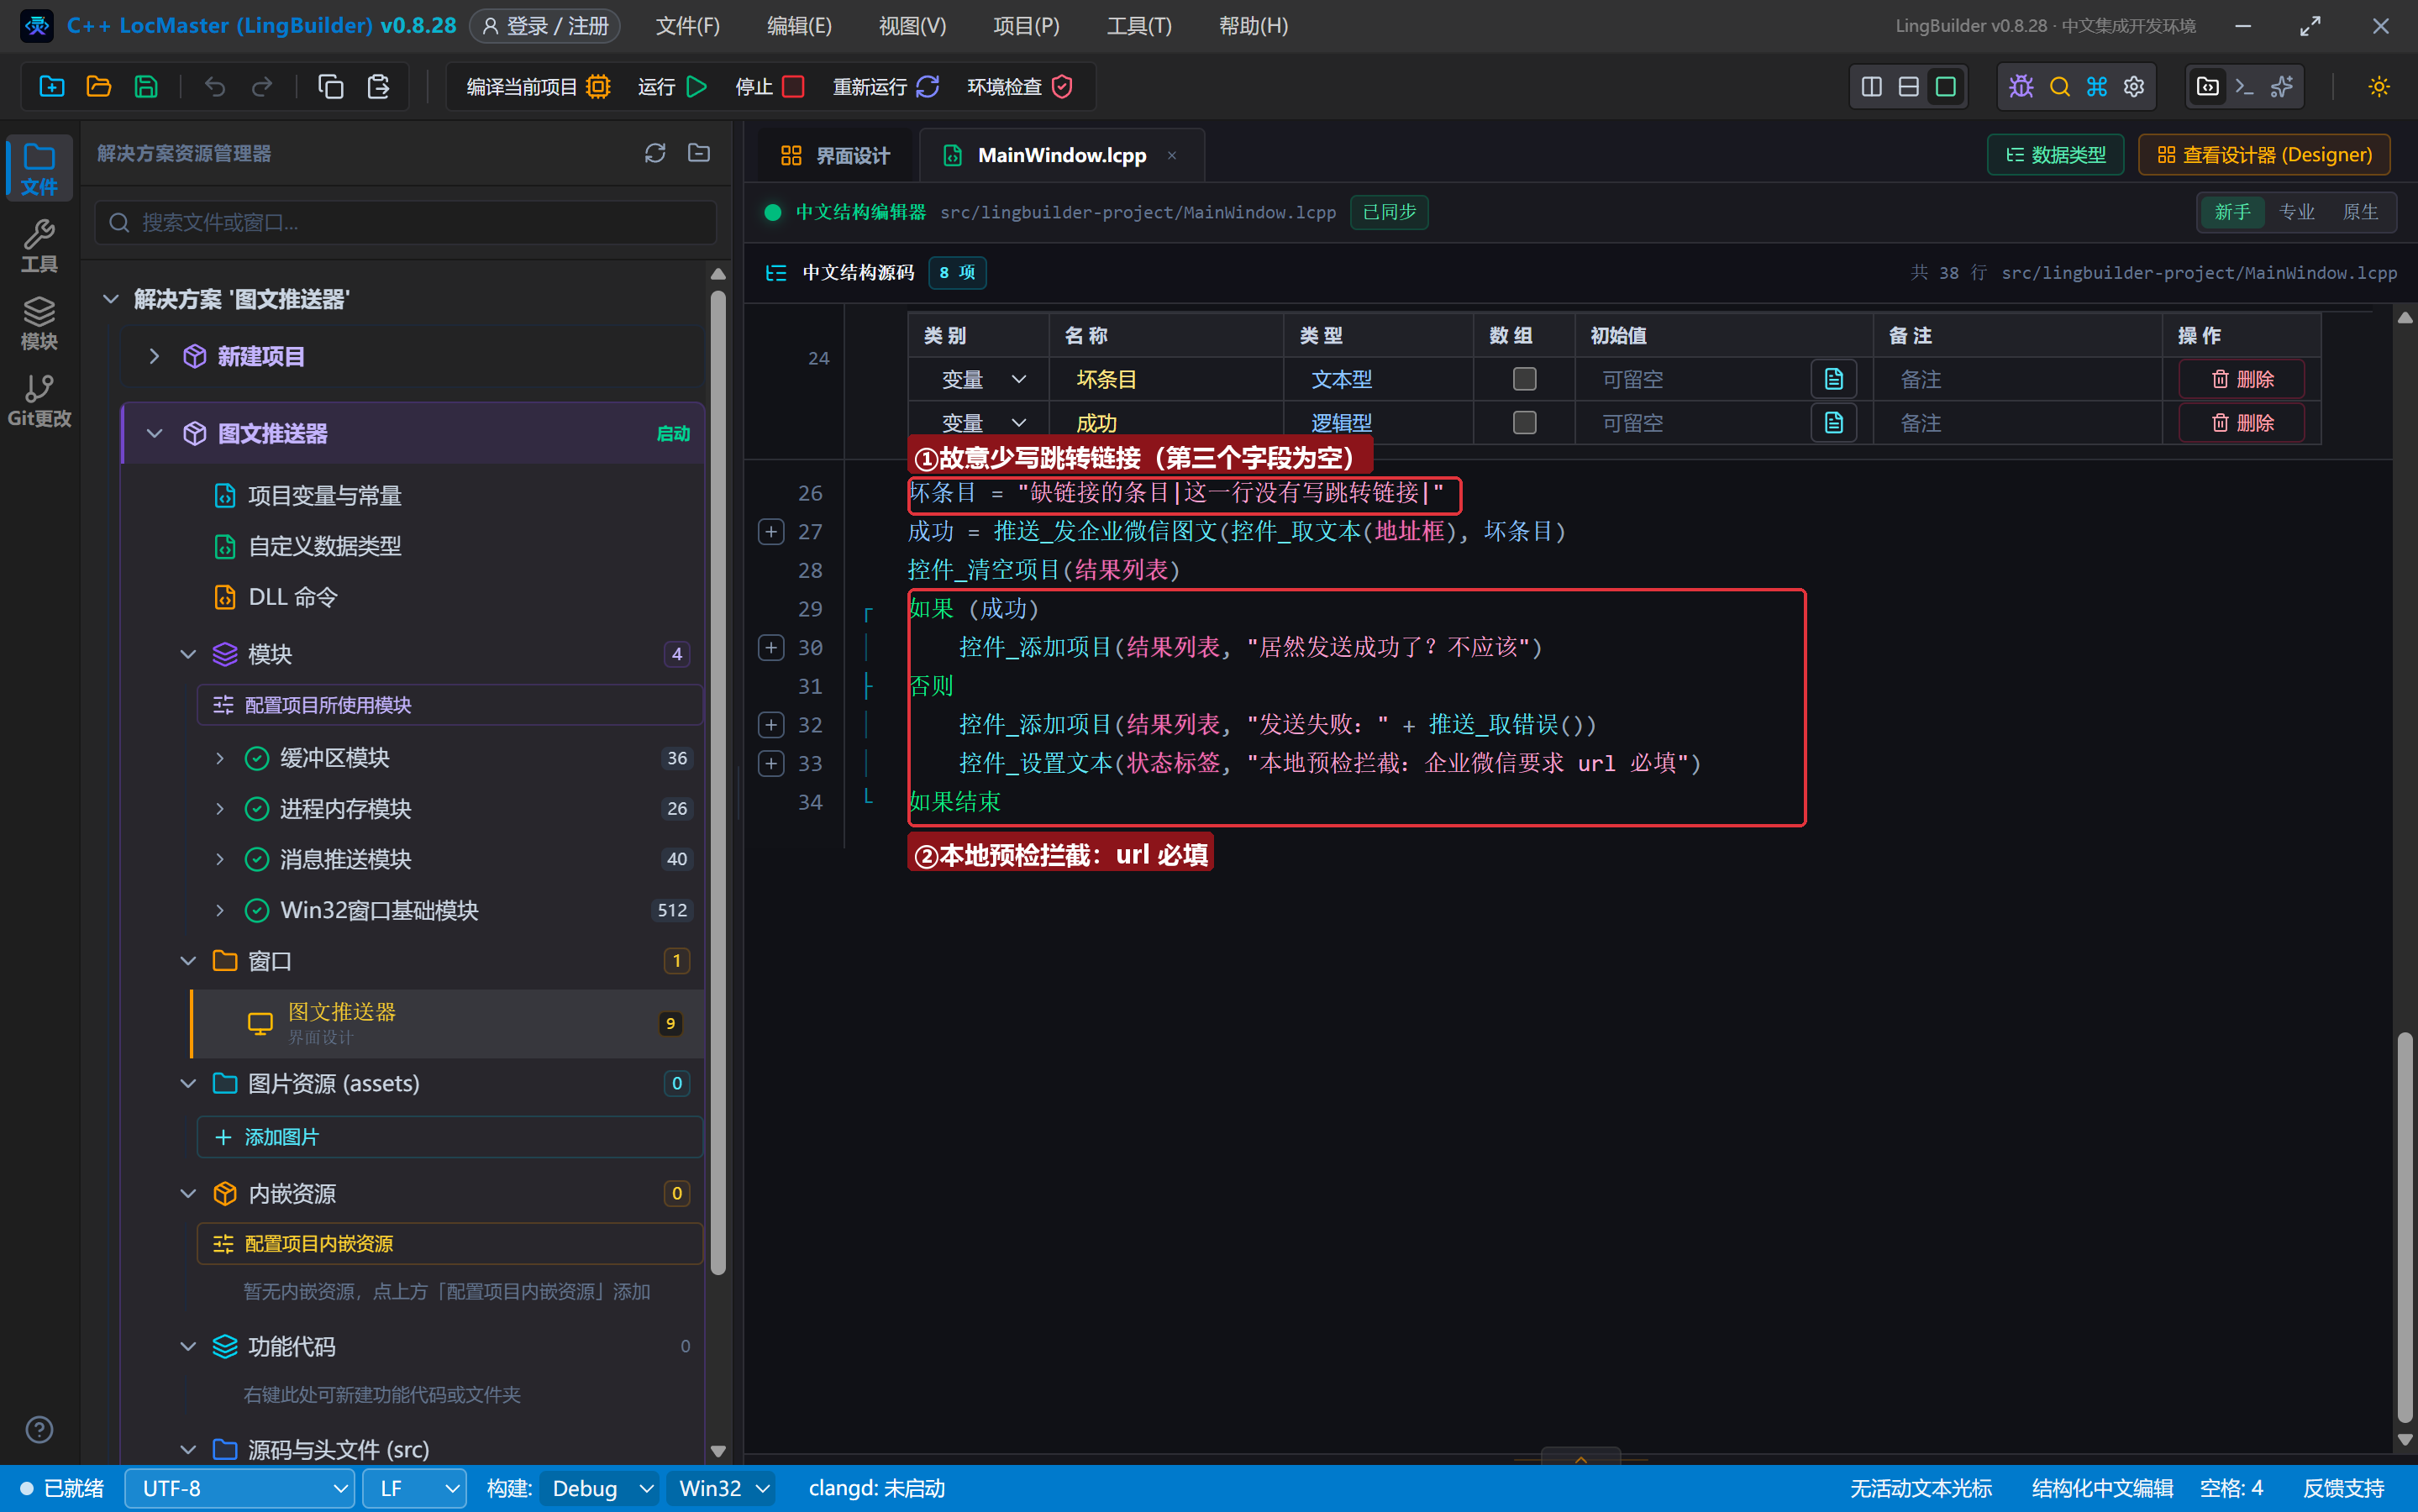Image resolution: width=2418 pixels, height=1512 pixels.
Task: Open folder via the toolbar folder icon
Action: 99,87
